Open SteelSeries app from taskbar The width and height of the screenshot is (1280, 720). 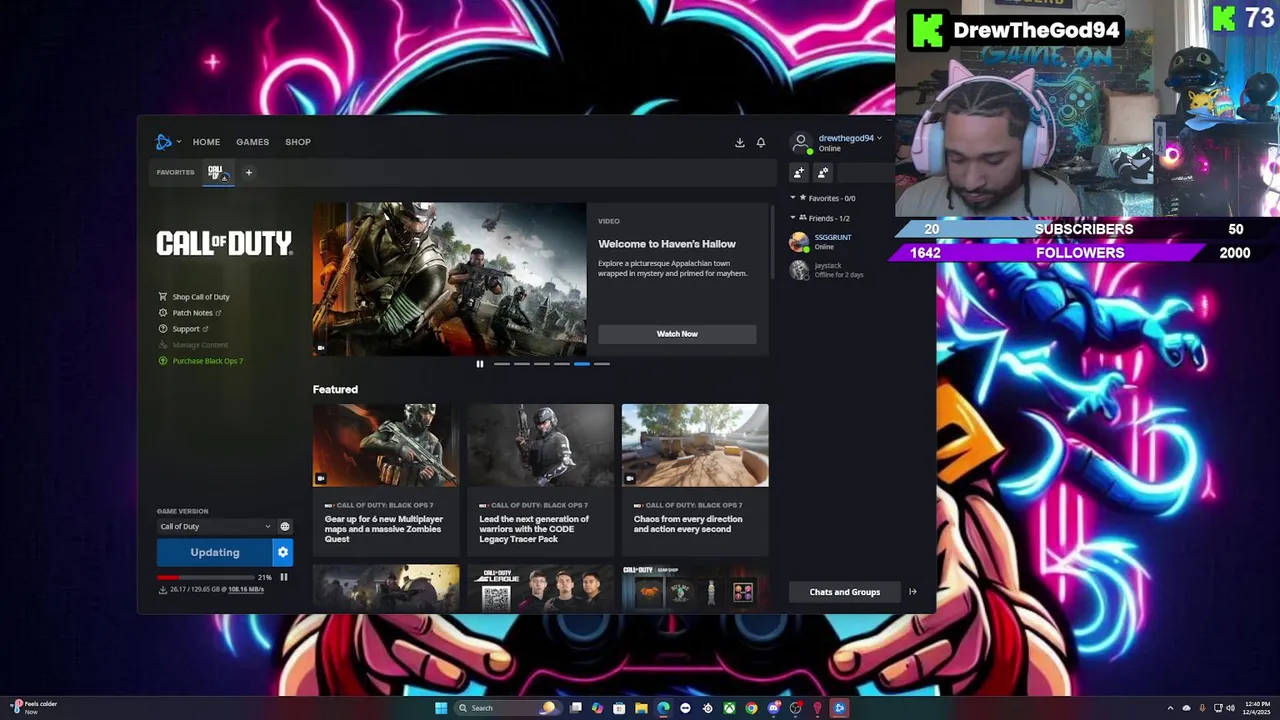707,708
